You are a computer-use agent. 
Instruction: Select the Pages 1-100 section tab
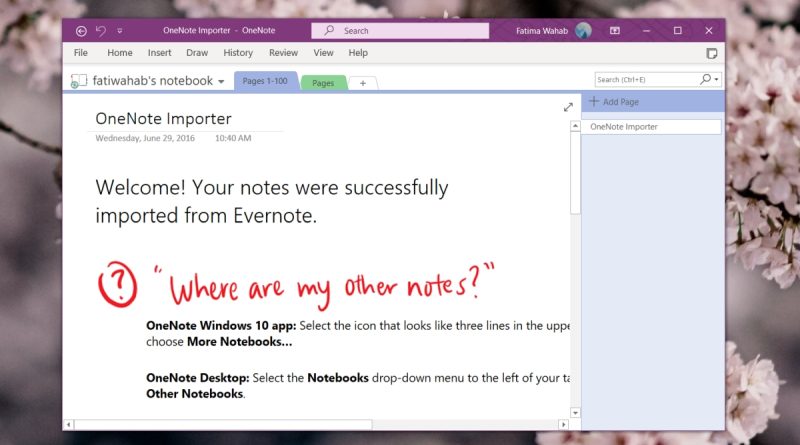(265, 81)
